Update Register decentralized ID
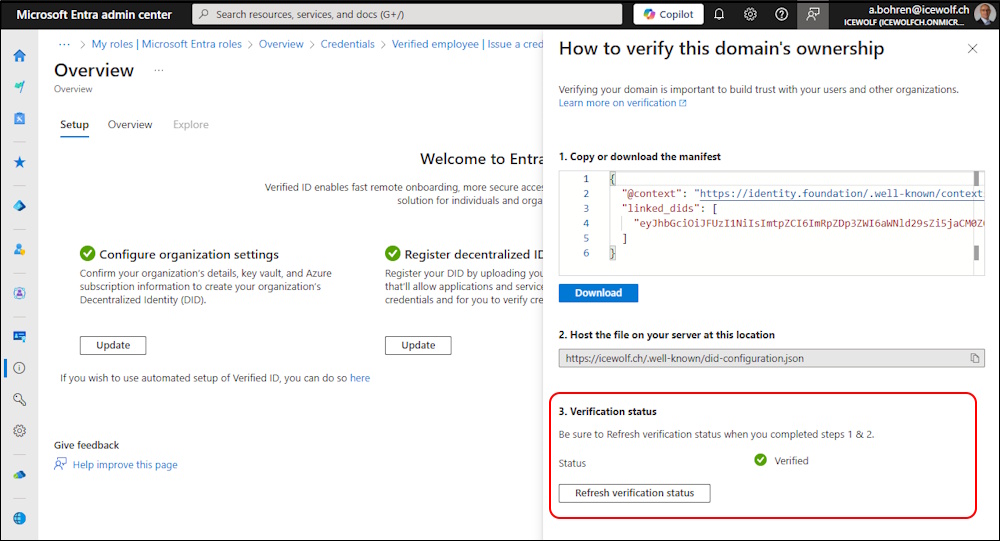 tap(418, 345)
